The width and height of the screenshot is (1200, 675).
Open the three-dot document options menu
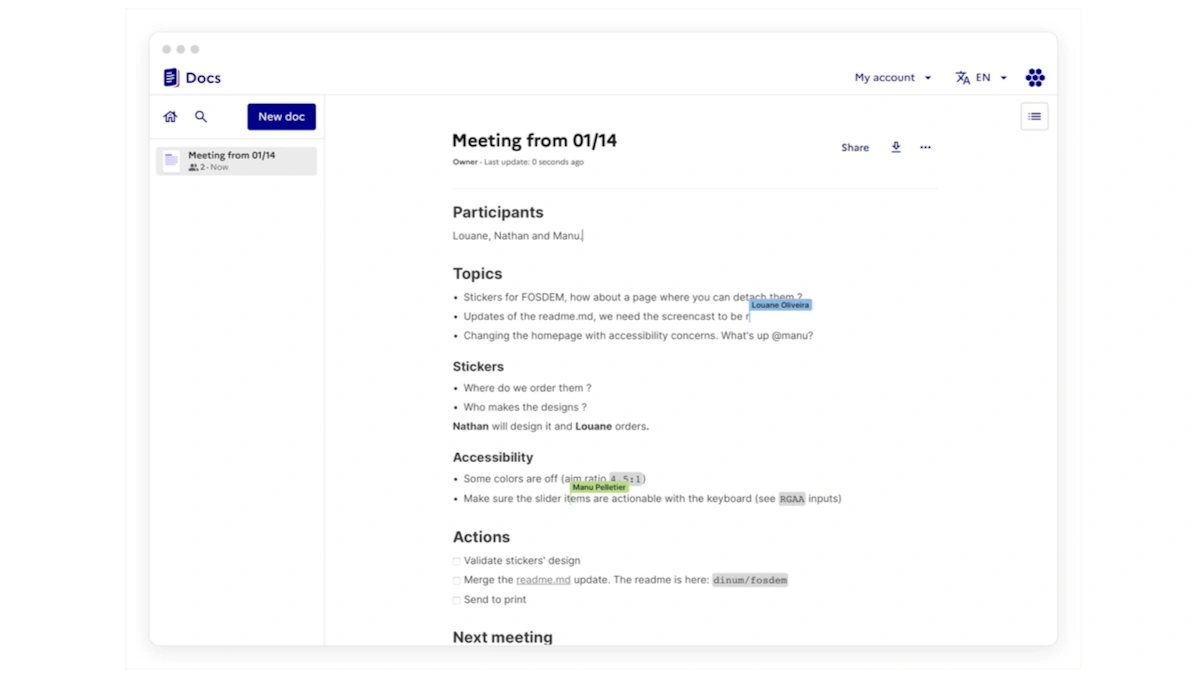click(925, 147)
